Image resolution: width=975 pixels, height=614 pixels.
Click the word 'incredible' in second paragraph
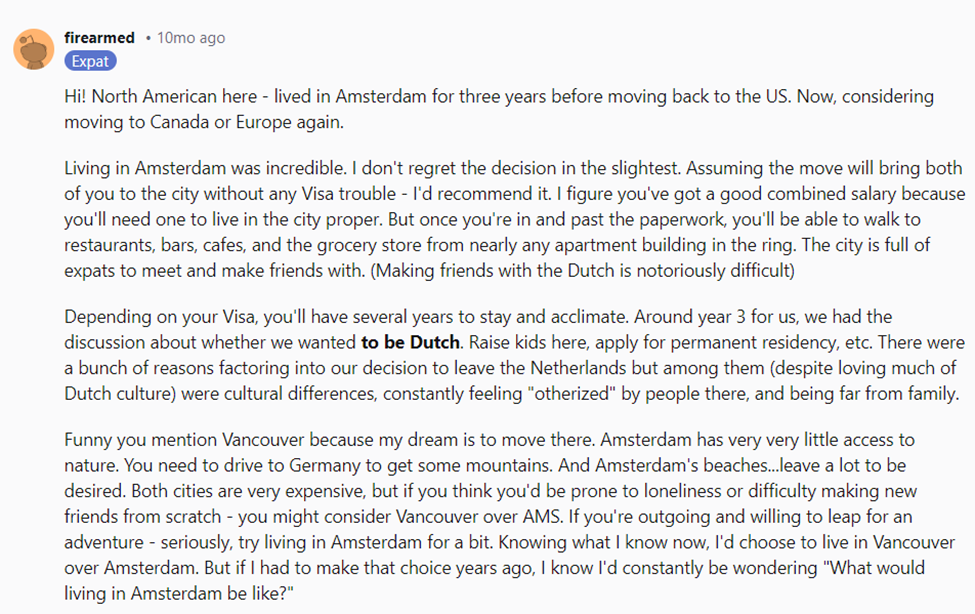tap(305, 169)
